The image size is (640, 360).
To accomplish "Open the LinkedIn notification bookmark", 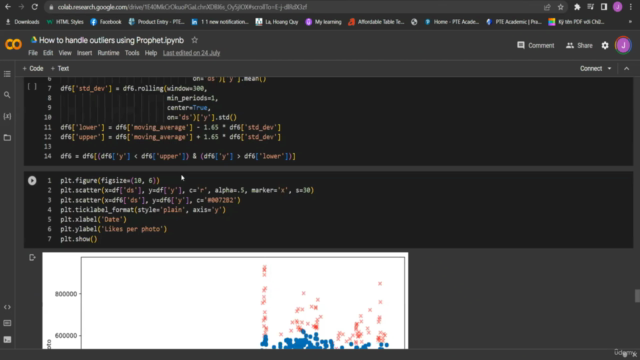I will coord(220,22).
